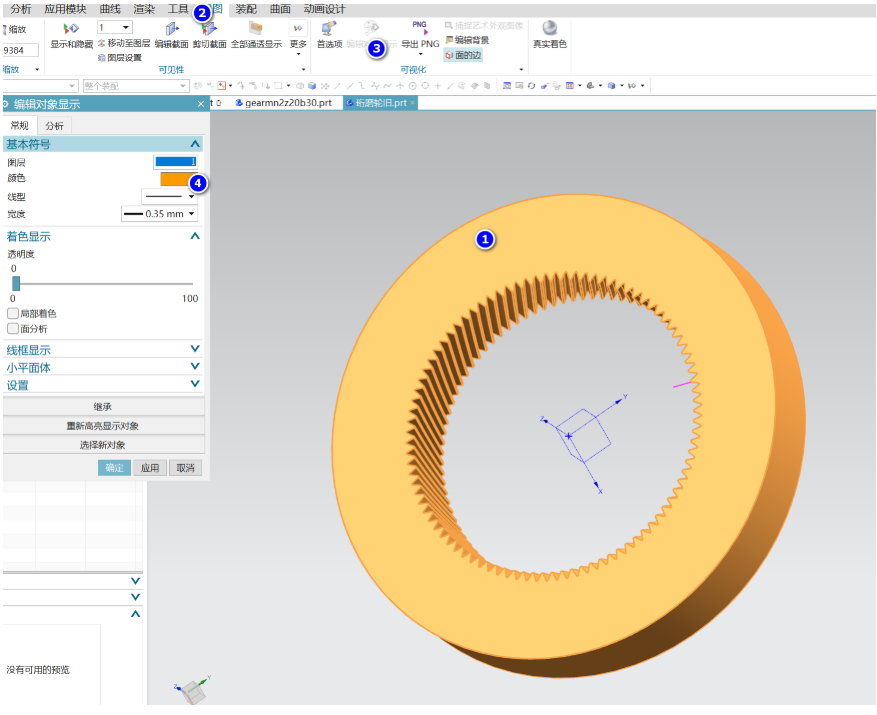Image resolution: width=877 pixels, height=715 pixels.
Task: Click the 9384 zoom value field
Action: (21, 50)
